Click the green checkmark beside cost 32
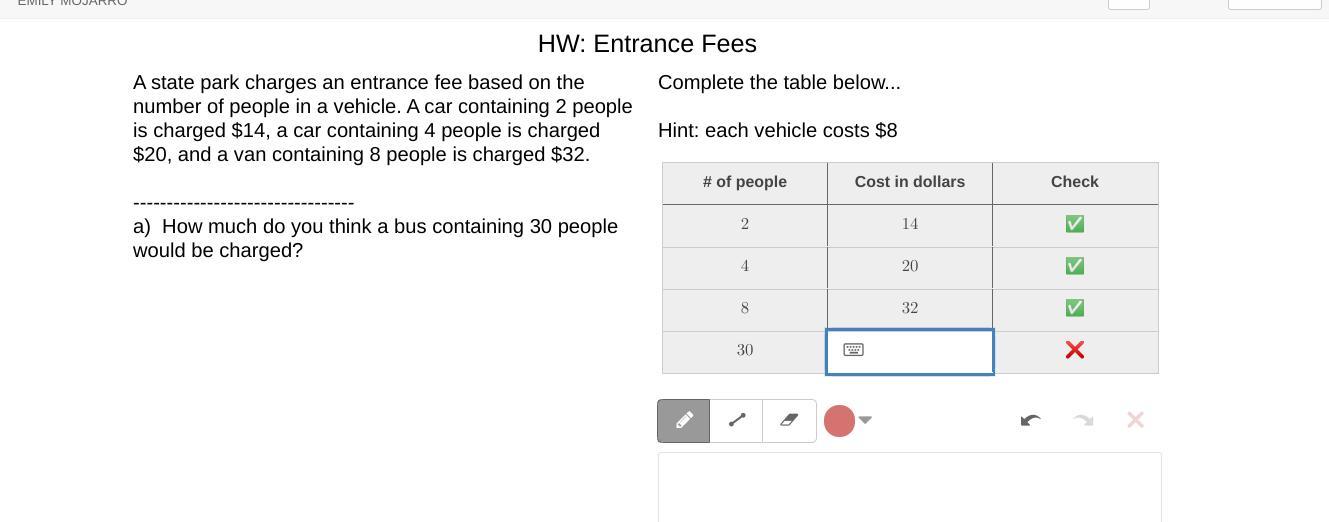Screen dimensions: 1329x522 click(1075, 308)
